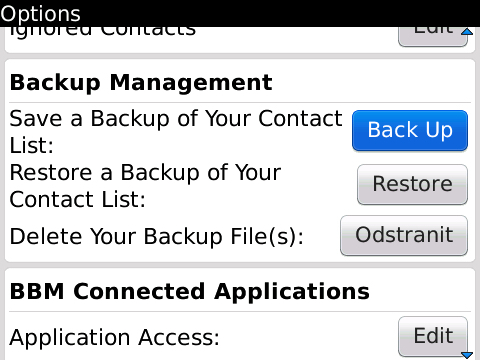Click the Restore button

click(412, 184)
